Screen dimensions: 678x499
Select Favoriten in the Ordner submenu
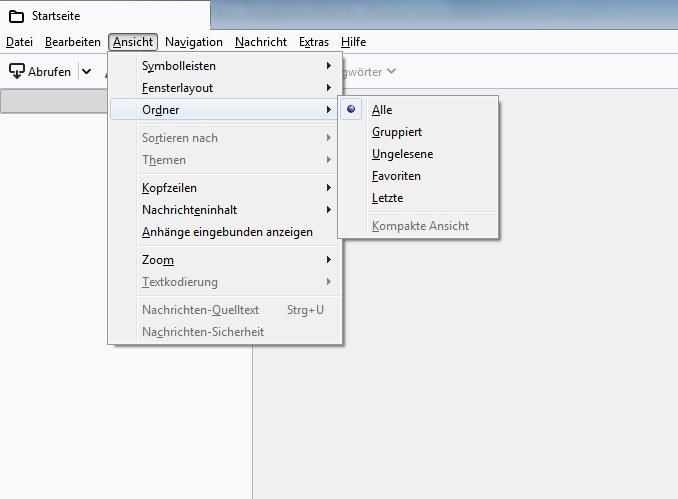396,176
